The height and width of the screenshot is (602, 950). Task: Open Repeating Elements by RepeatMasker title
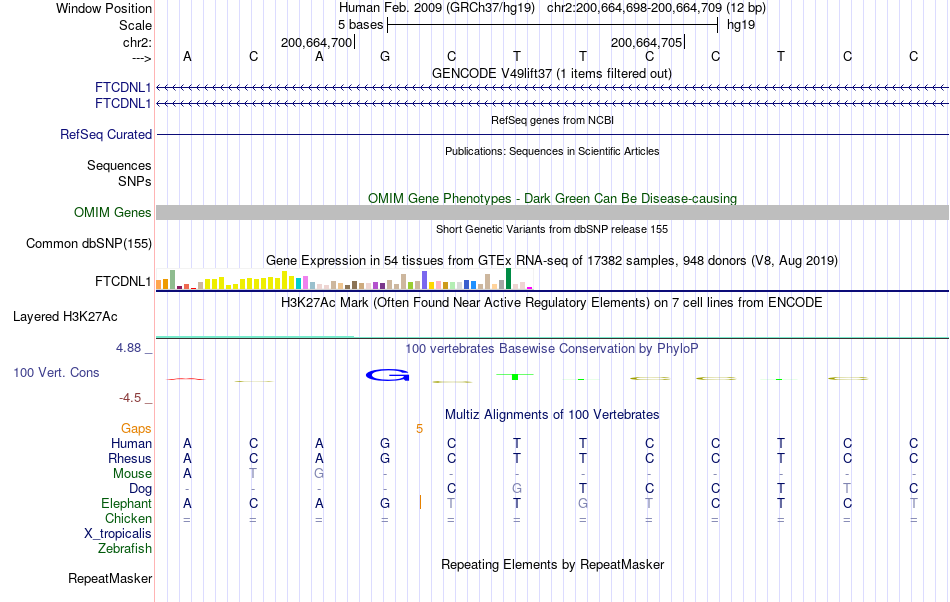coord(552,564)
